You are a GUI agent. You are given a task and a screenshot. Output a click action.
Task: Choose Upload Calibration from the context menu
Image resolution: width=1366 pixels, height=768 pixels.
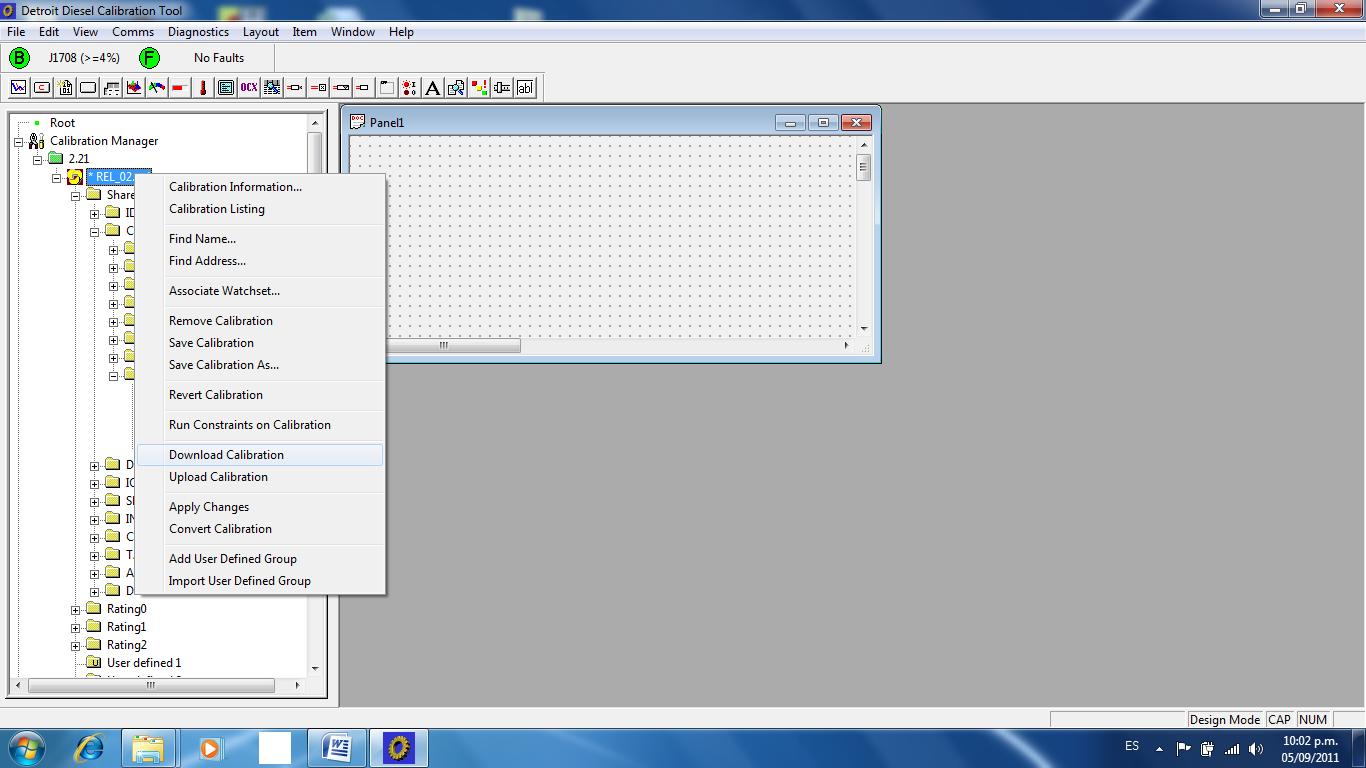click(x=260, y=477)
